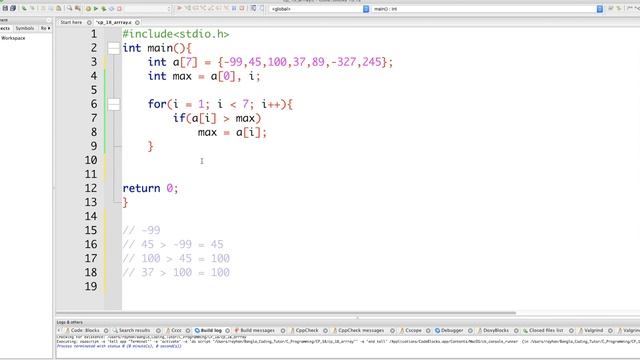This screenshot has width=640, height=360.
Task: Show more management panel tabs arrow
Action: 49,28
